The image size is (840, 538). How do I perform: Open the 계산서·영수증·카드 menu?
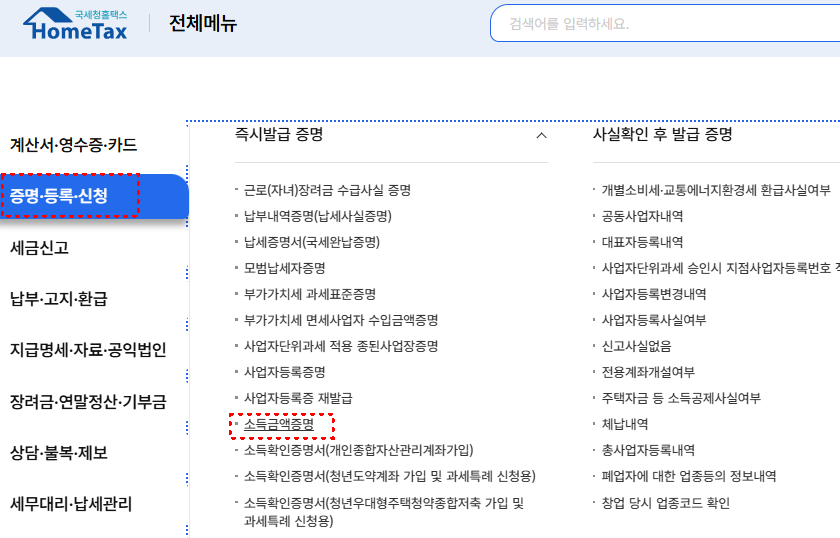73,145
